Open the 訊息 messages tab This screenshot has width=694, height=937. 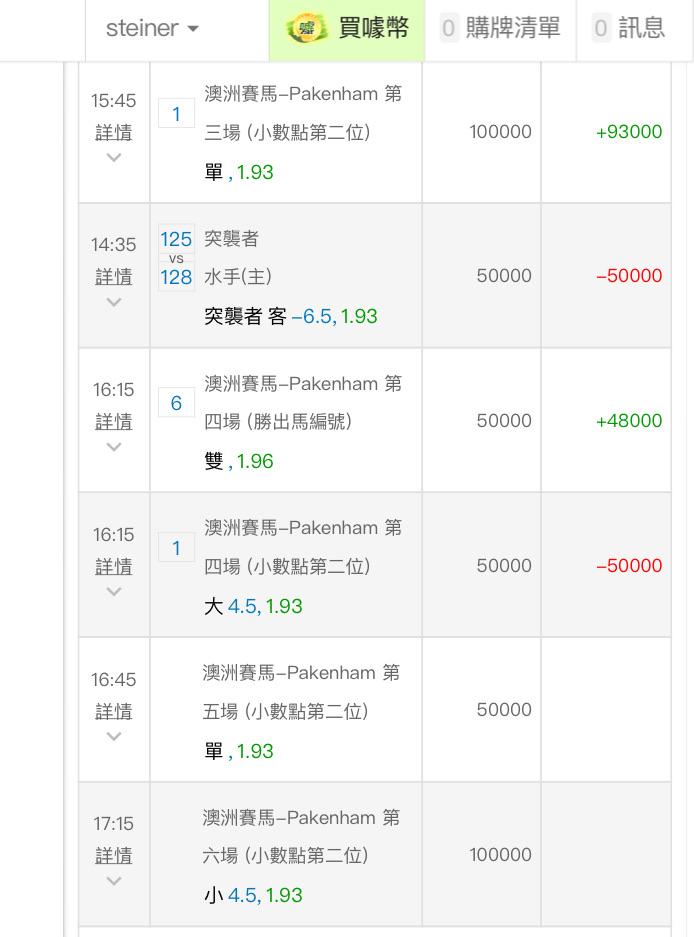629,28
